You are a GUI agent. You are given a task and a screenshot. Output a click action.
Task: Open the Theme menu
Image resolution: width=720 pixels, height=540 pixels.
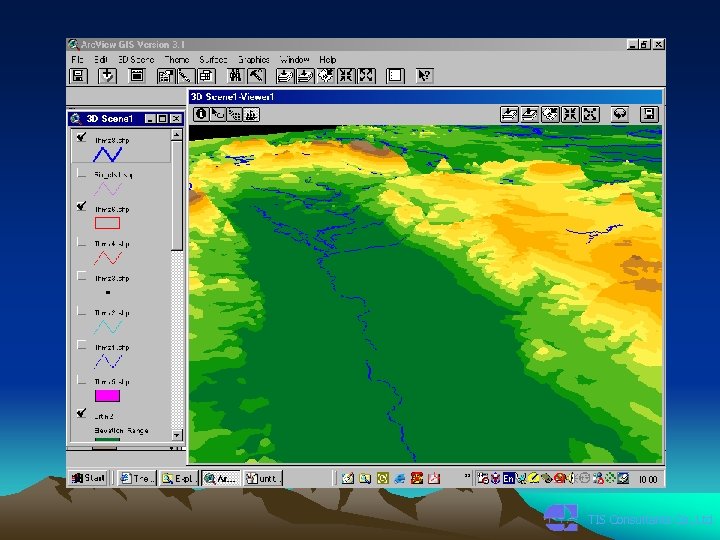(x=177, y=60)
